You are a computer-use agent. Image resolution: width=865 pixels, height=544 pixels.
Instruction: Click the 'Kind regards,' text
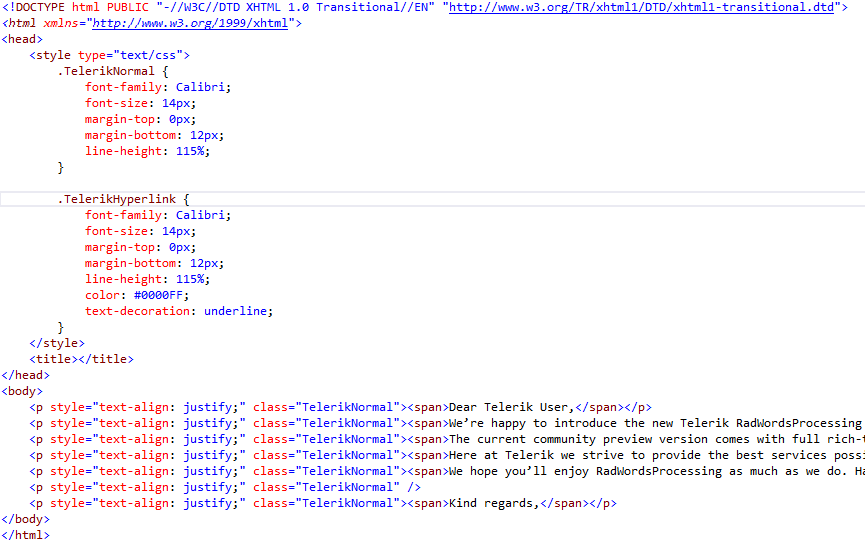[x=494, y=503]
